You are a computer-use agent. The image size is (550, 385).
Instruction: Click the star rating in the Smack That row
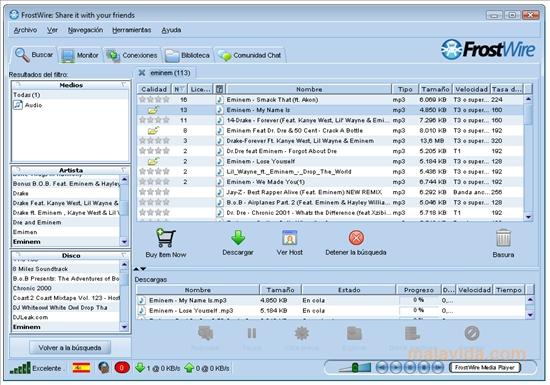[x=154, y=100]
